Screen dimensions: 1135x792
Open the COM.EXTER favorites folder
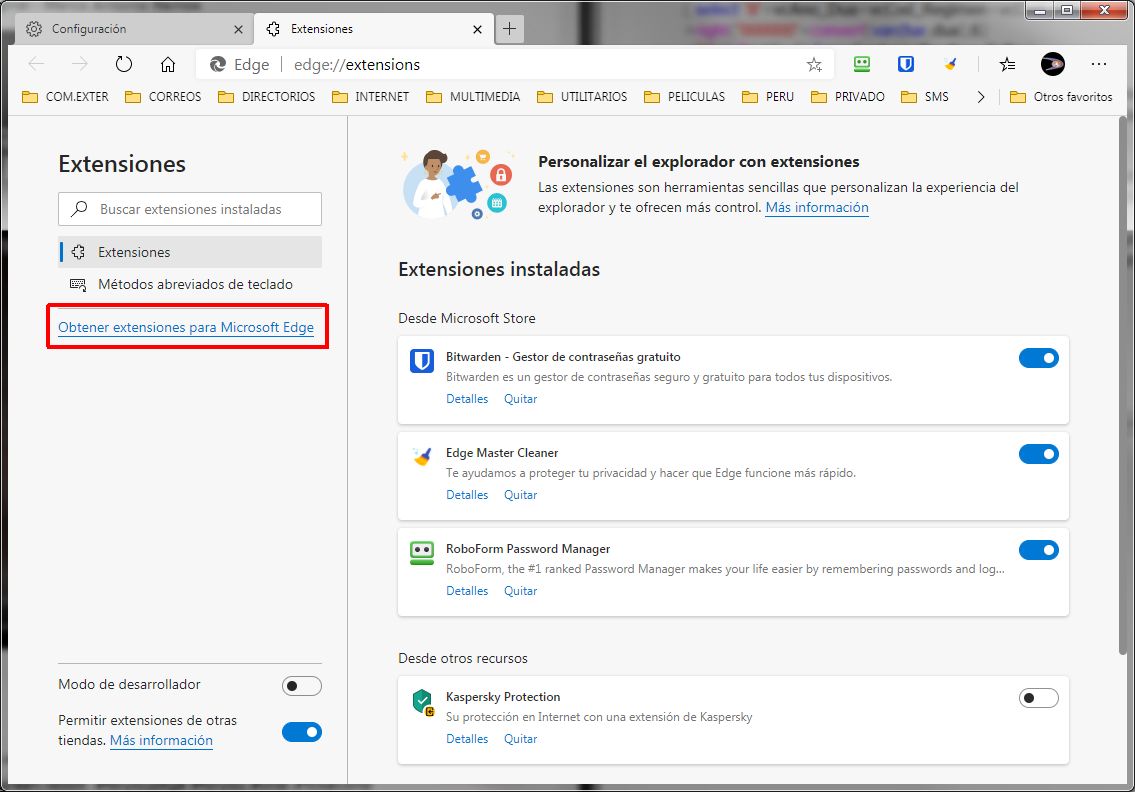point(66,96)
